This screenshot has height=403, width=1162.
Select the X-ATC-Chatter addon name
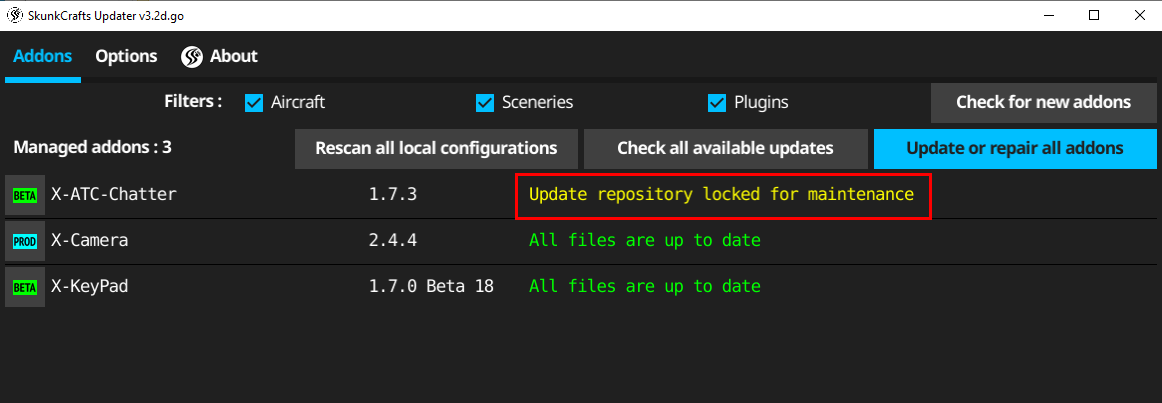pos(113,195)
